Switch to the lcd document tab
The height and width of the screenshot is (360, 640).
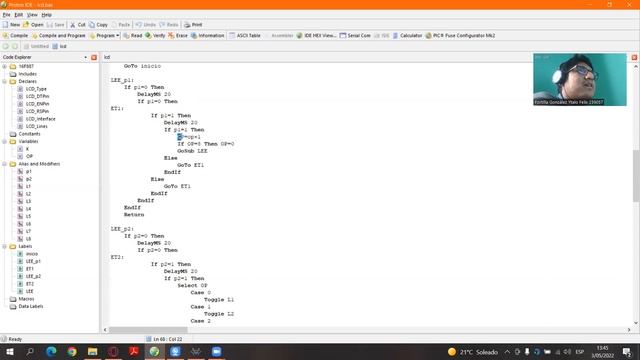60,47
